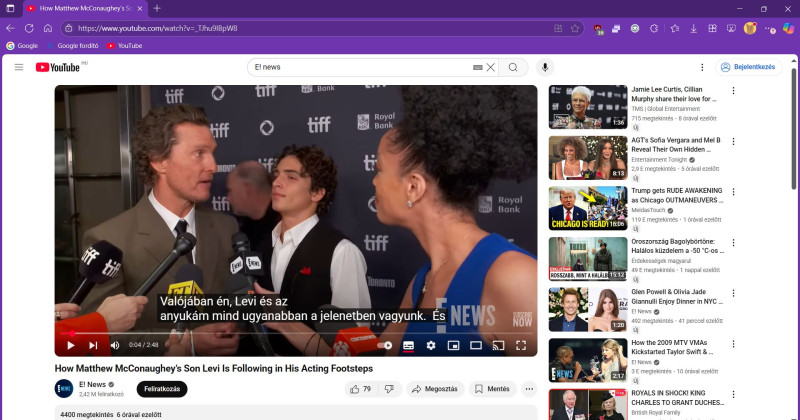Viewport: 800px width, 420px height.
Task: Open more actions menu beside Mentés
Action: tap(529, 389)
